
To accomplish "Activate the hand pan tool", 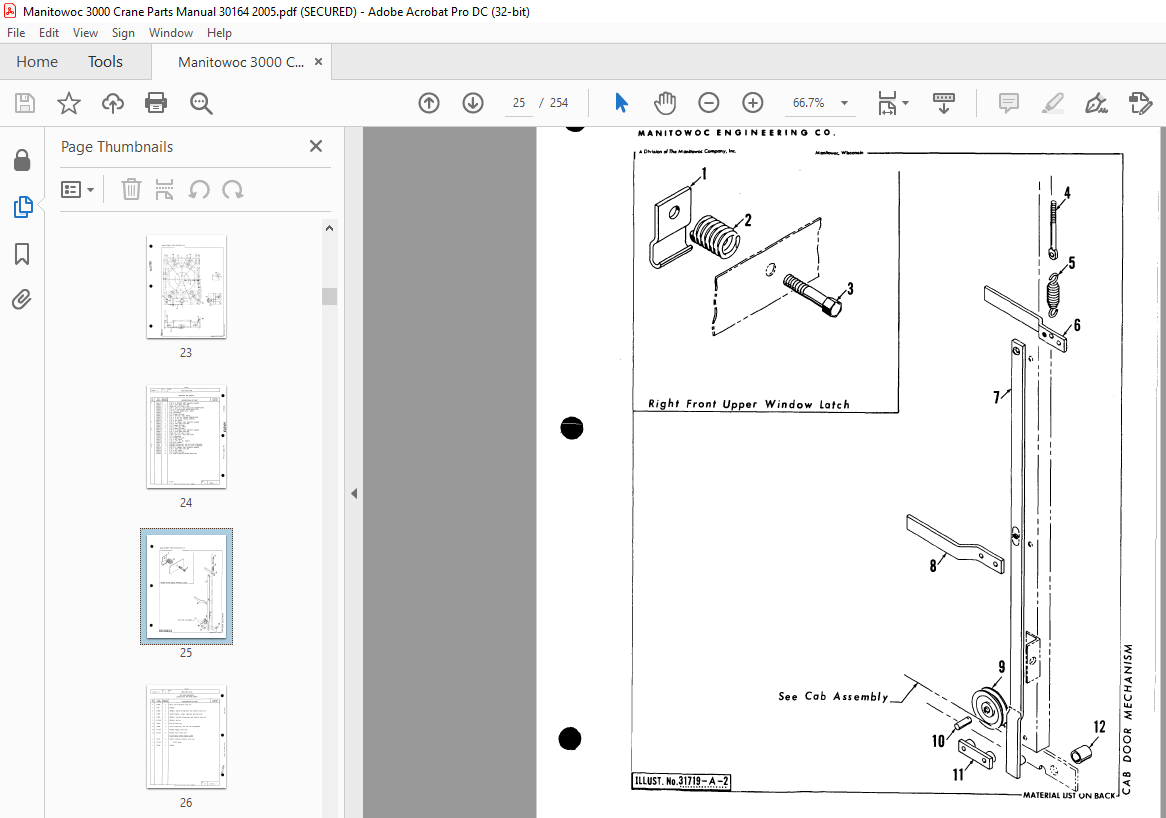I will (x=664, y=103).
